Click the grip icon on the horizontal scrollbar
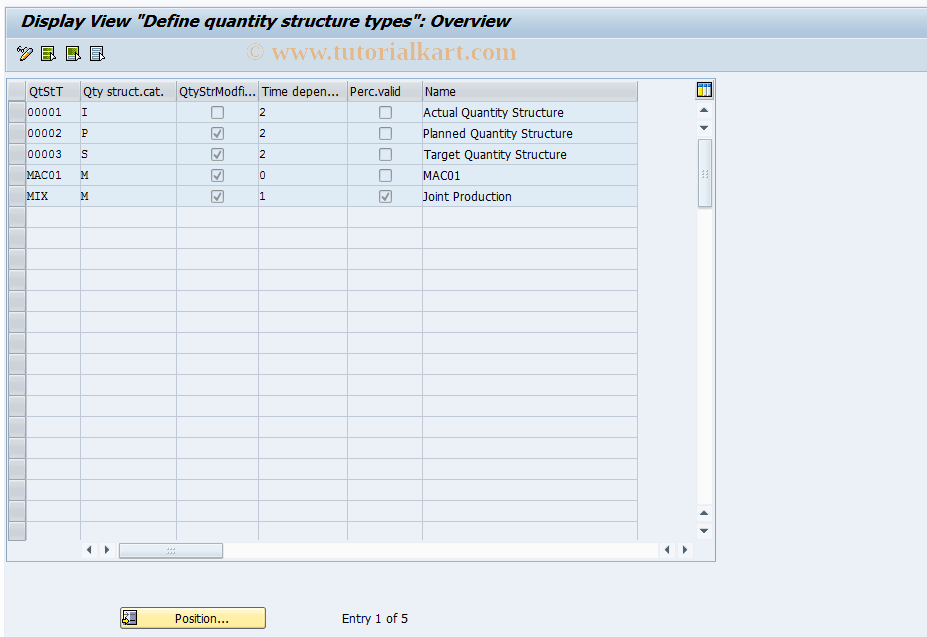Image resolution: width=927 pixels, height=637 pixels. point(170,550)
